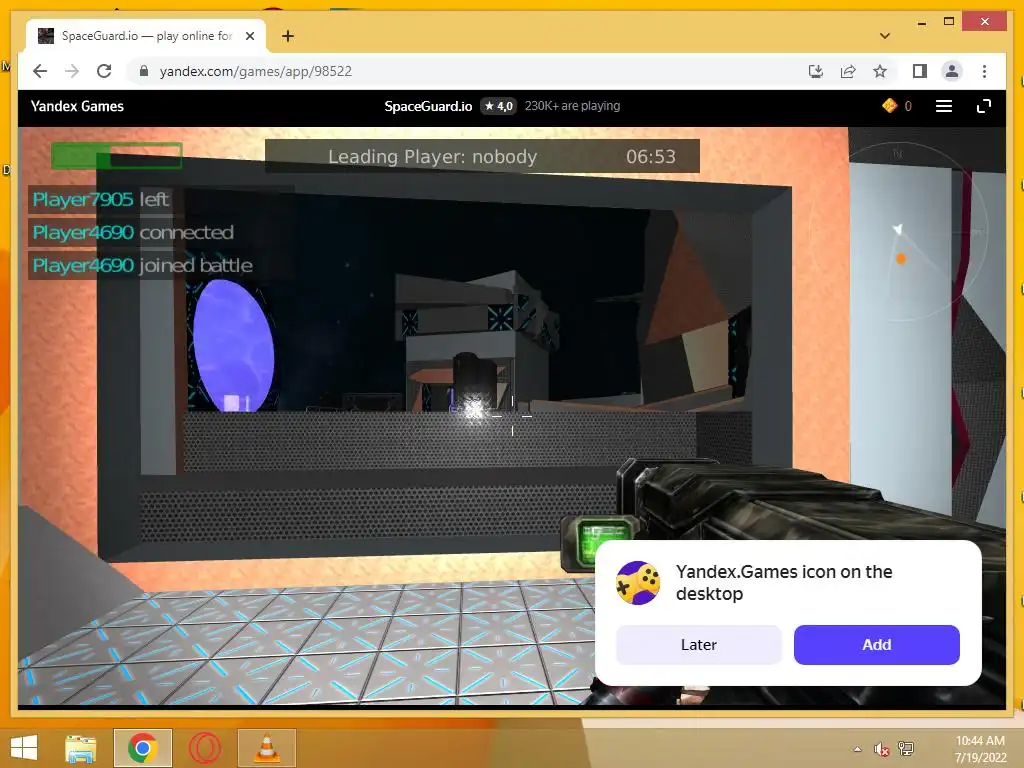Image resolution: width=1024 pixels, height=768 pixels.
Task: Launch Opera from the taskbar
Action: (204, 748)
